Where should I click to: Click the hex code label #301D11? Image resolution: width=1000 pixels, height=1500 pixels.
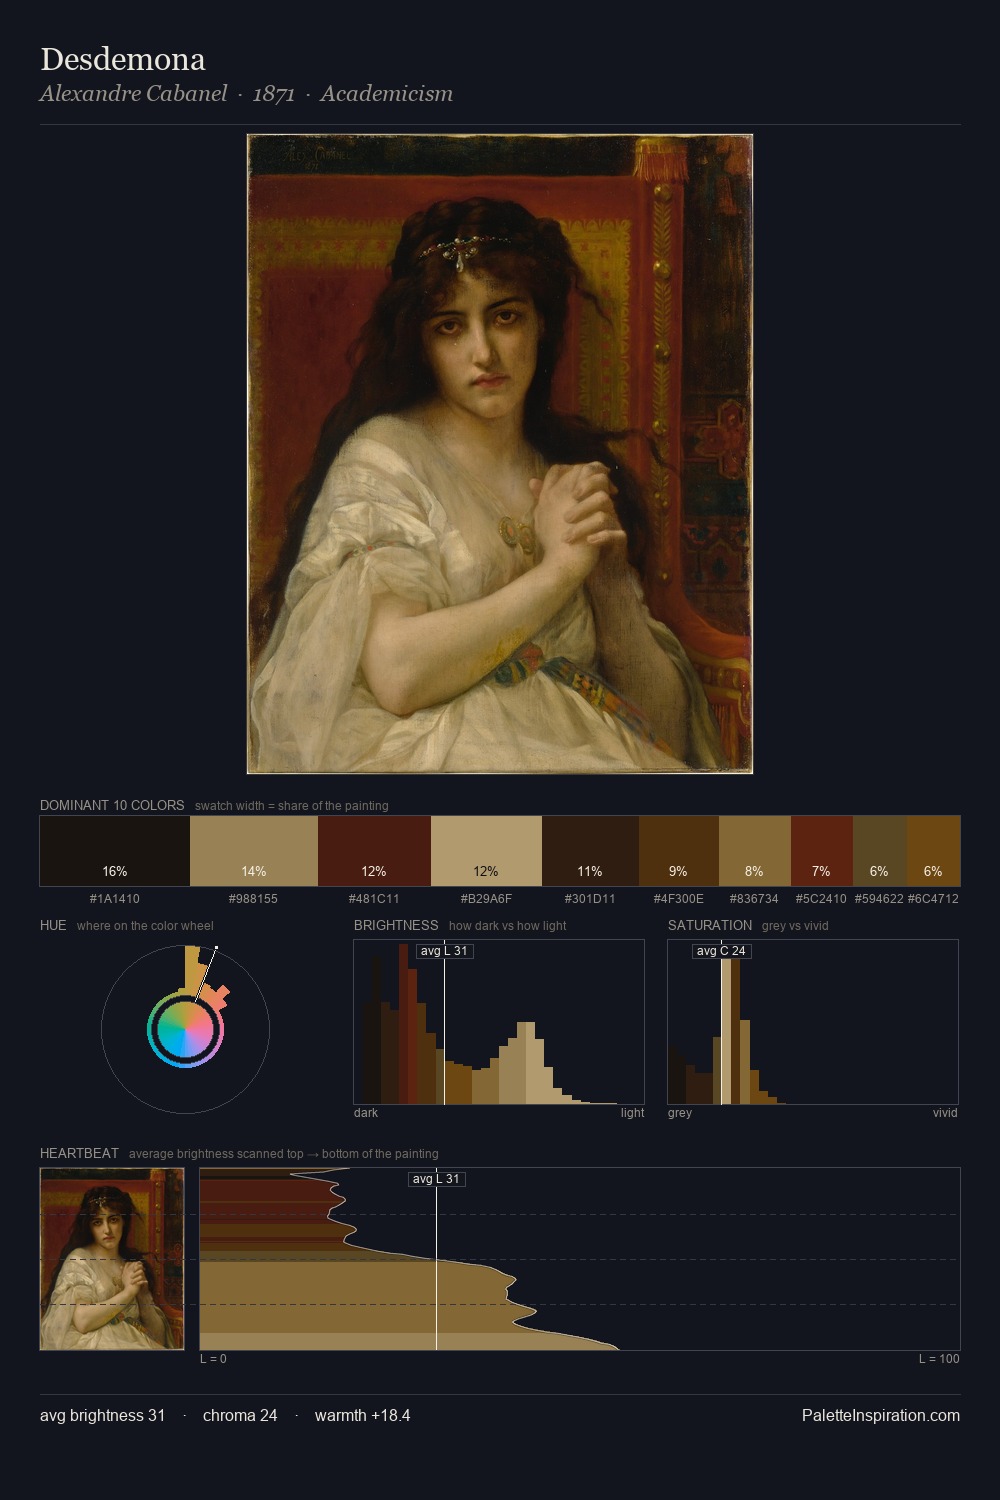point(590,899)
